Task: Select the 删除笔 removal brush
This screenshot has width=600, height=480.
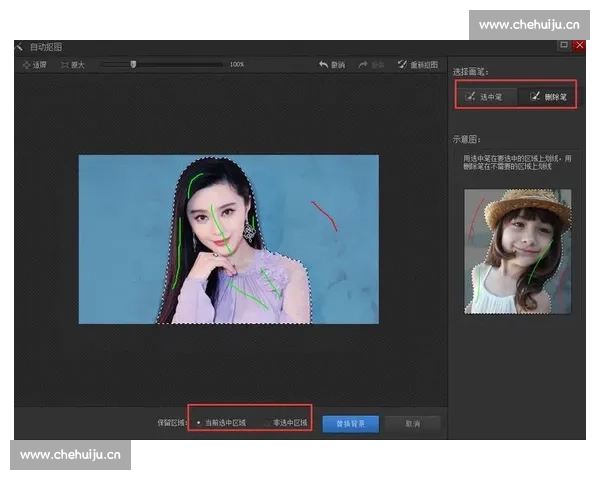Action: tap(547, 96)
